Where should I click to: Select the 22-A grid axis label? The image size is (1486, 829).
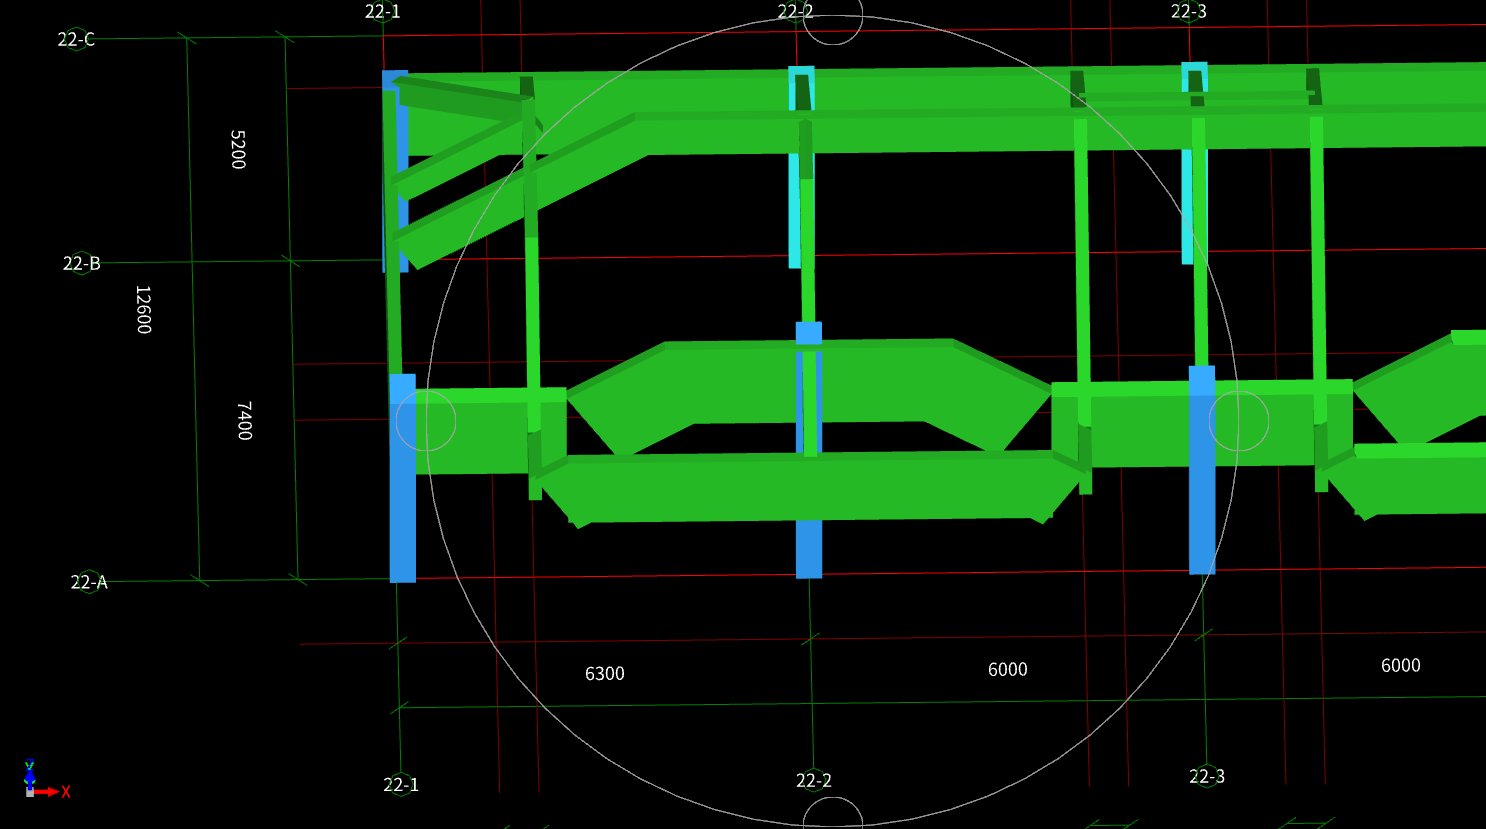[x=89, y=582]
